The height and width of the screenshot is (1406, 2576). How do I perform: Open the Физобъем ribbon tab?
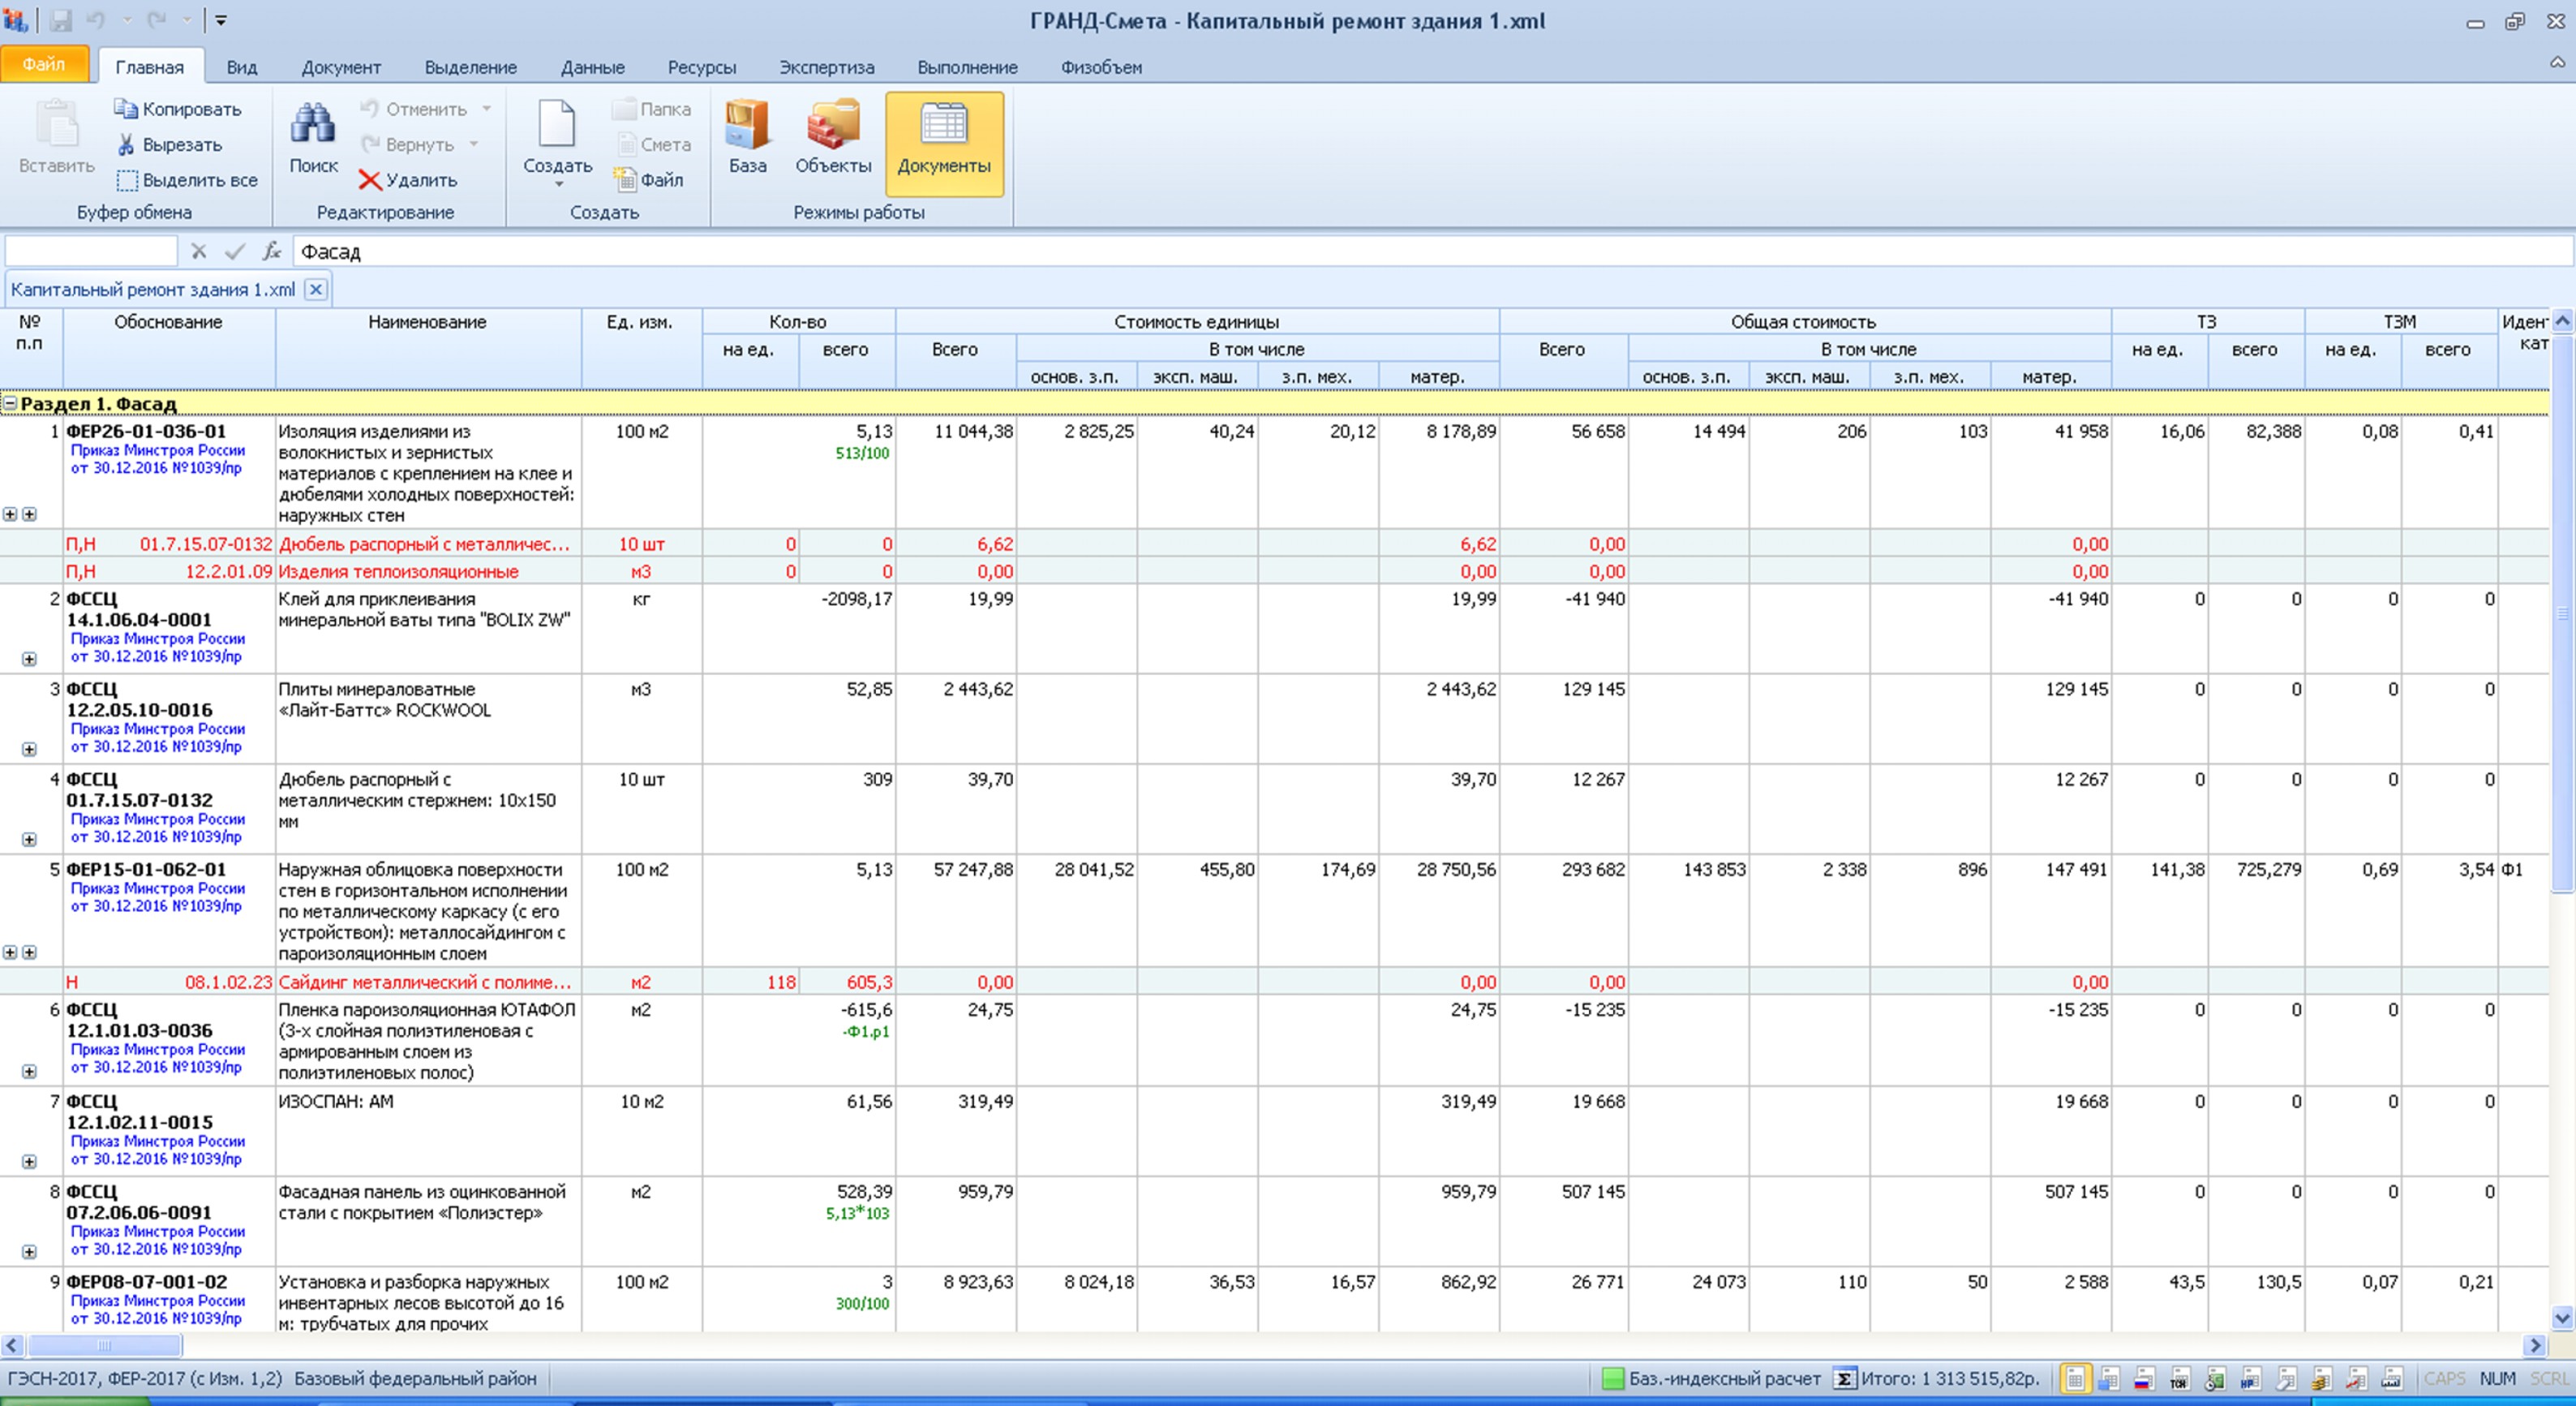tap(1101, 67)
